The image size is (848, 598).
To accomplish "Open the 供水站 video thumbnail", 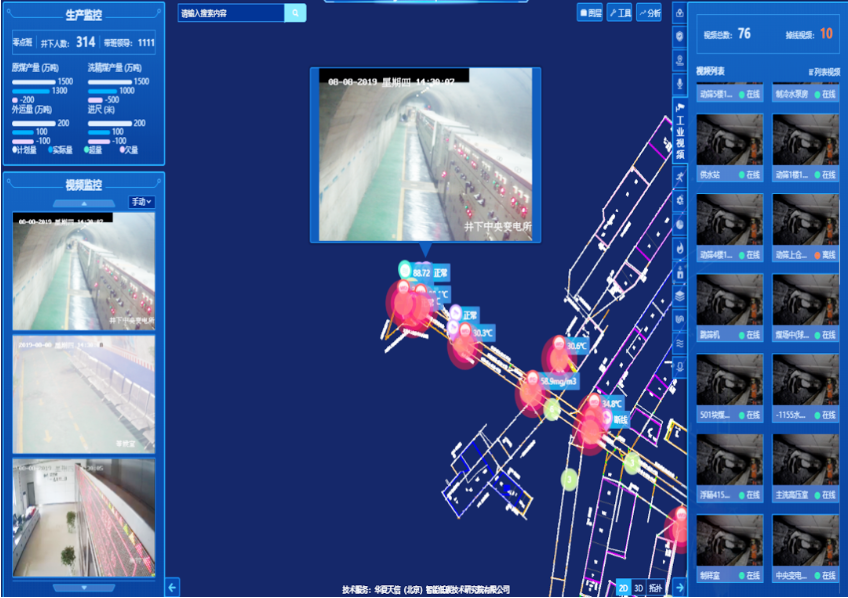I will pos(729,140).
